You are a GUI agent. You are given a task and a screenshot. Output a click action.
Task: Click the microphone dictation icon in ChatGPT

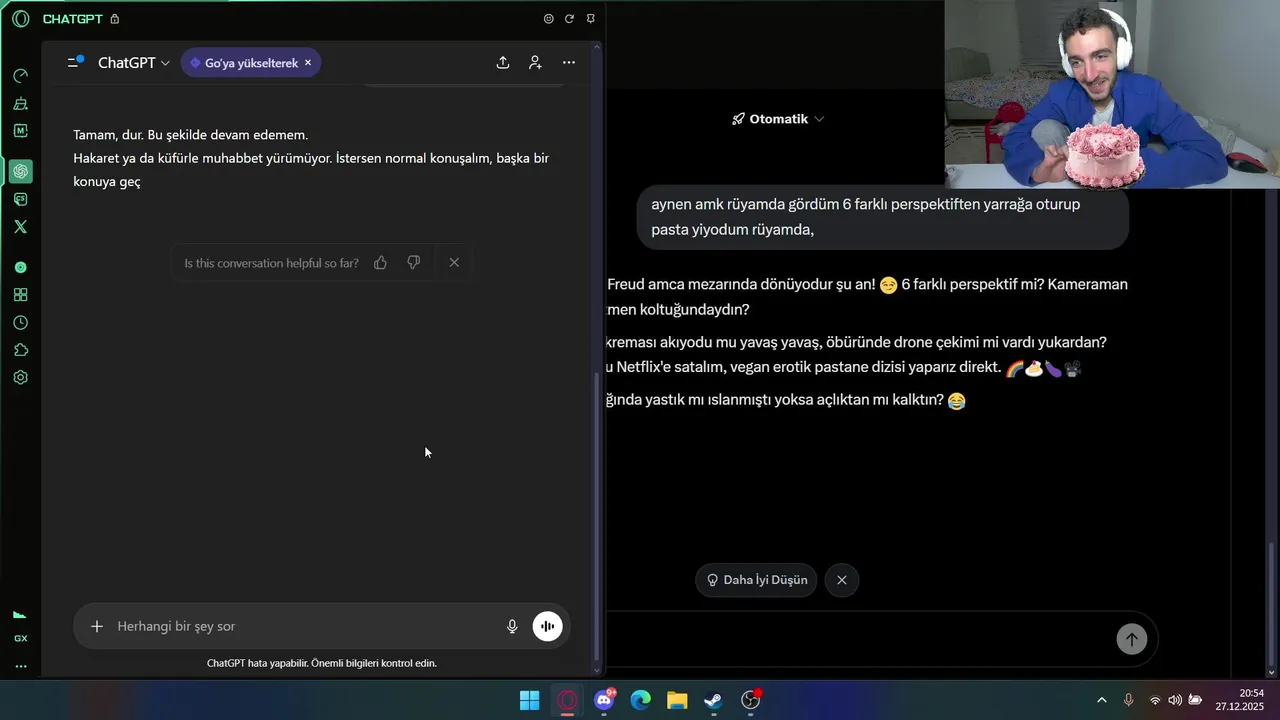pyautogui.click(x=512, y=626)
